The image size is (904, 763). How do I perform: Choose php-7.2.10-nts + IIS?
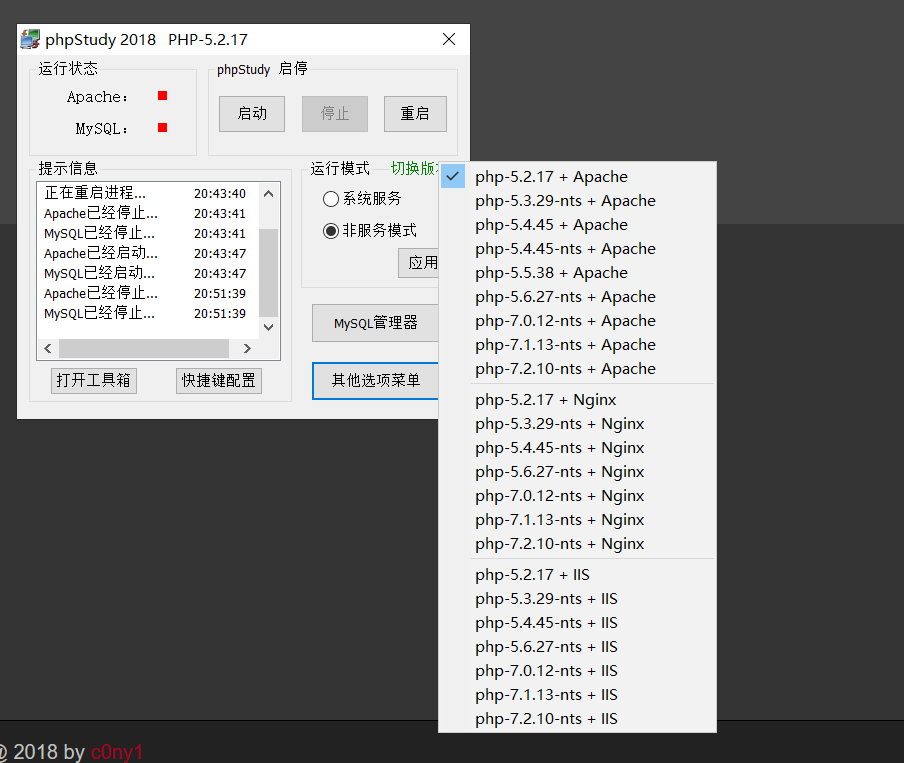(x=577, y=719)
